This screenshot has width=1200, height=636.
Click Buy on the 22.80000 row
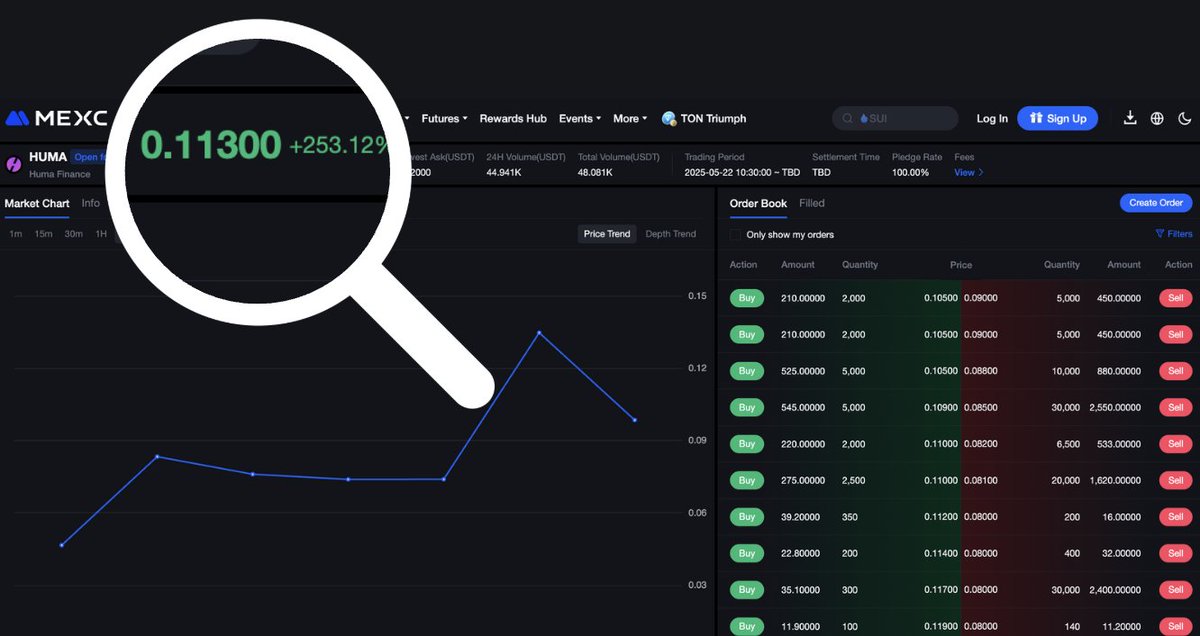[747, 553]
